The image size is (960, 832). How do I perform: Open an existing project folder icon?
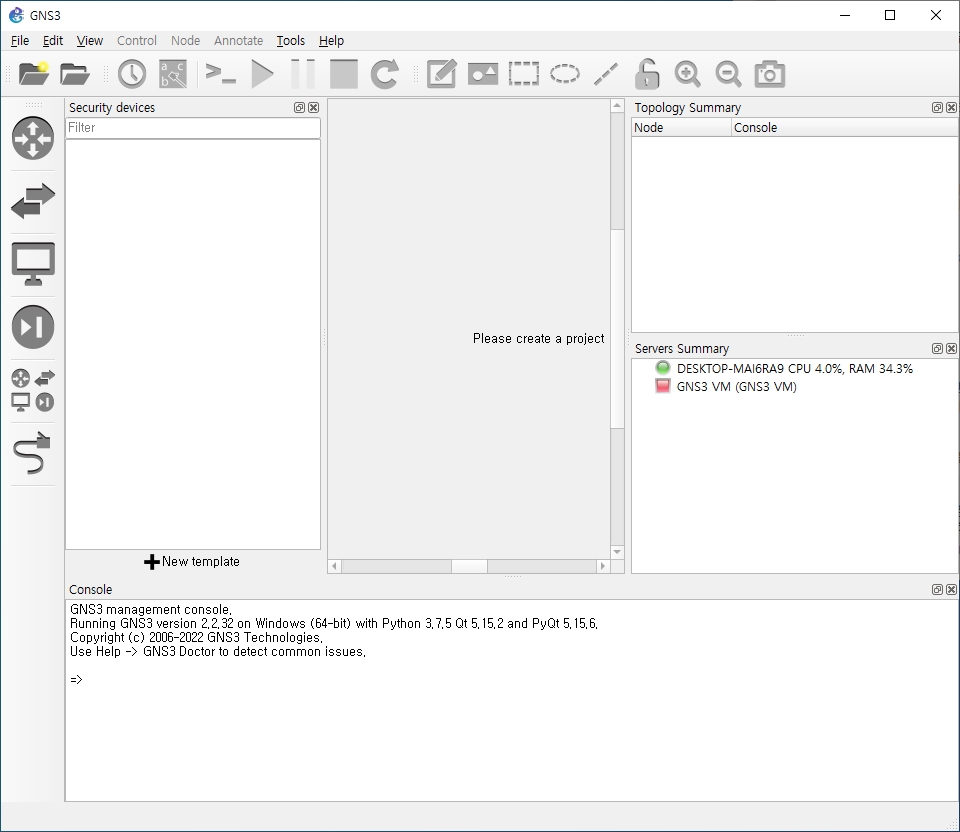click(x=75, y=74)
